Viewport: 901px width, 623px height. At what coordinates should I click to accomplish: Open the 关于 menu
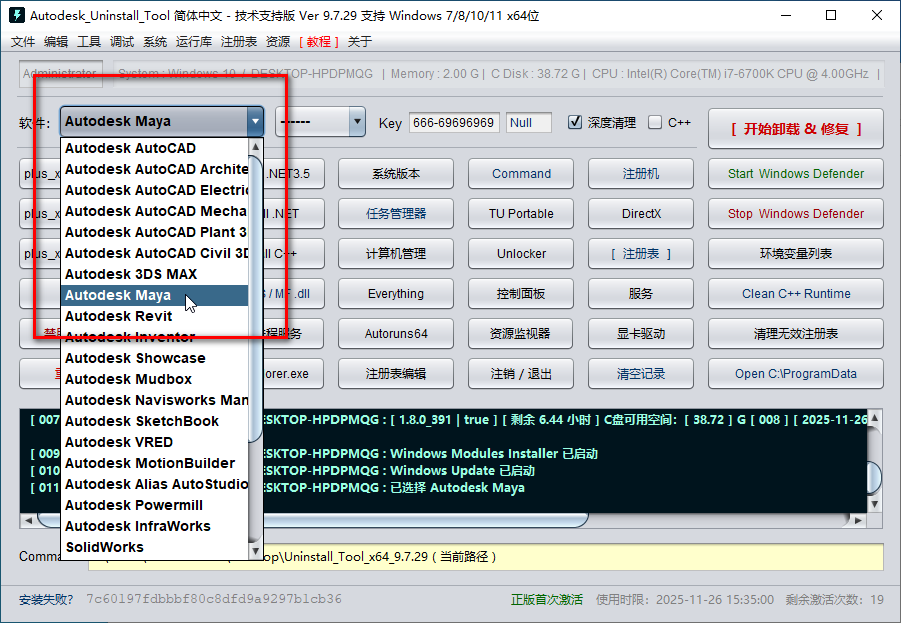360,41
